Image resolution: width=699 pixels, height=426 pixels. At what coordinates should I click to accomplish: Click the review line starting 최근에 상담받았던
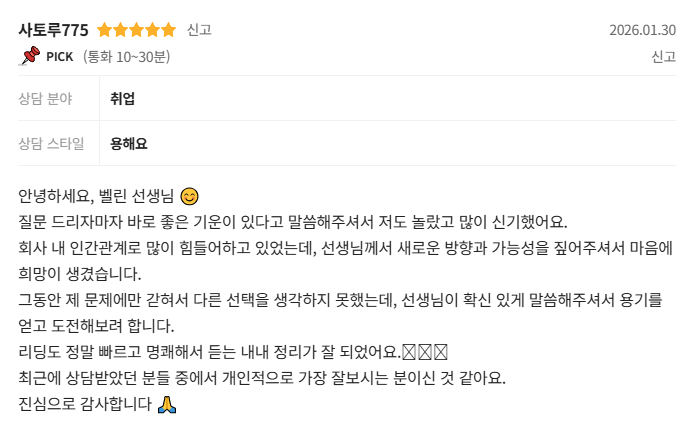click(x=262, y=378)
